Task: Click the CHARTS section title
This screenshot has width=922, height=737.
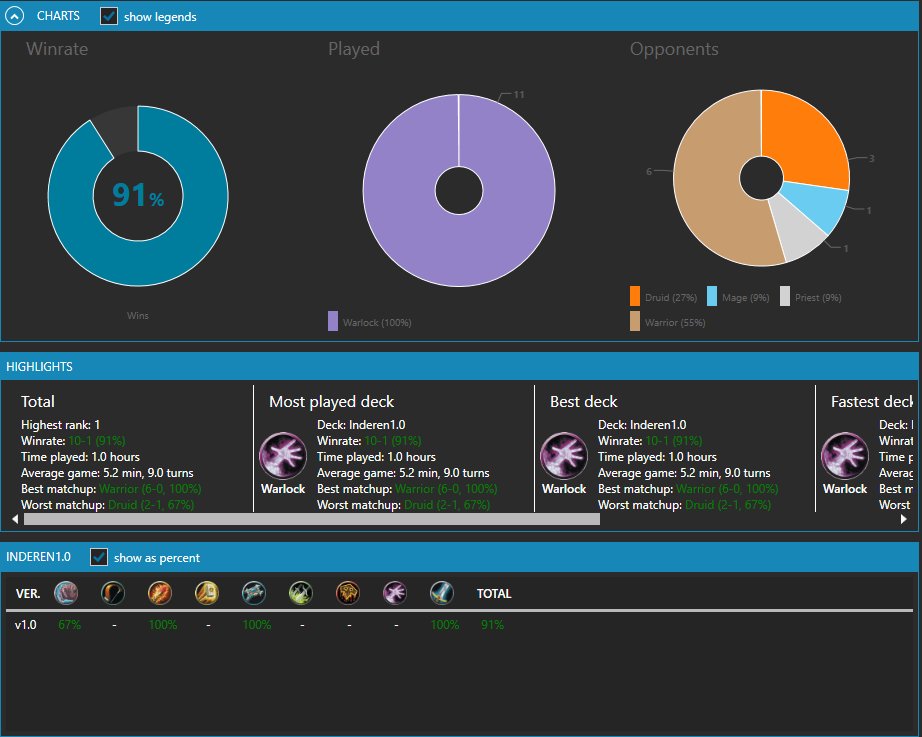Action: pos(58,16)
